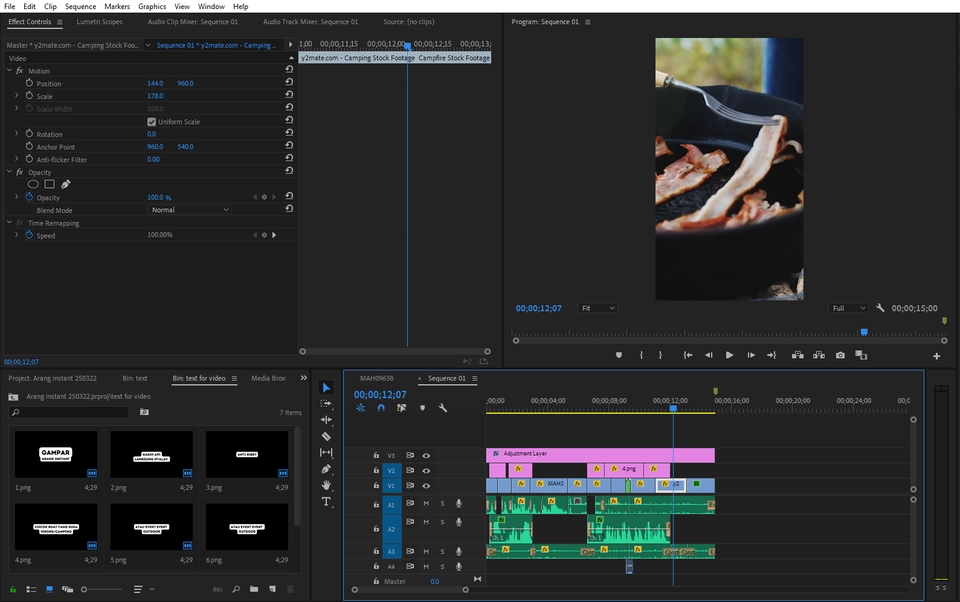Uncheck Uniform Scale in Effect Controls
Screen dimensions: 960x602
pyautogui.click(x=152, y=121)
